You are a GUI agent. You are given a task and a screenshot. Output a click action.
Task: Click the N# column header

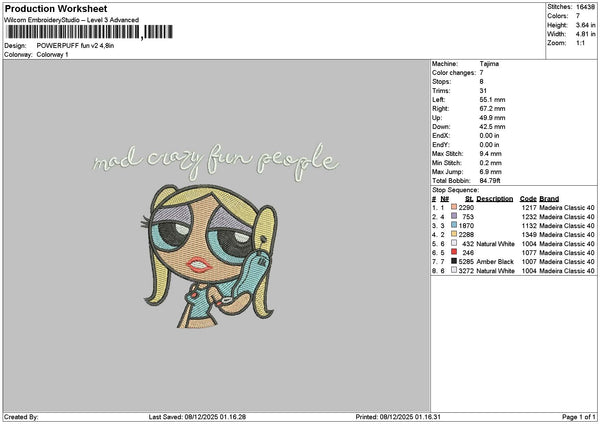[444, 199]
